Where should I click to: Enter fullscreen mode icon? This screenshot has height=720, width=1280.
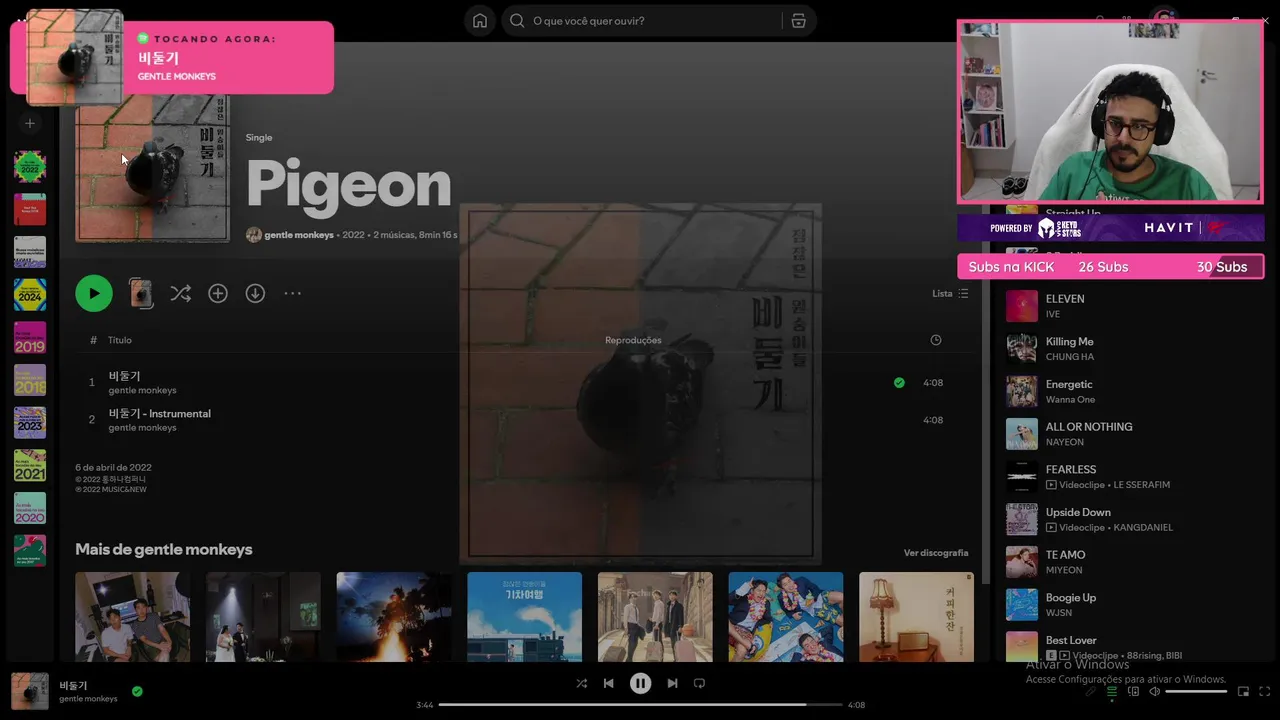coord(1265,691)
